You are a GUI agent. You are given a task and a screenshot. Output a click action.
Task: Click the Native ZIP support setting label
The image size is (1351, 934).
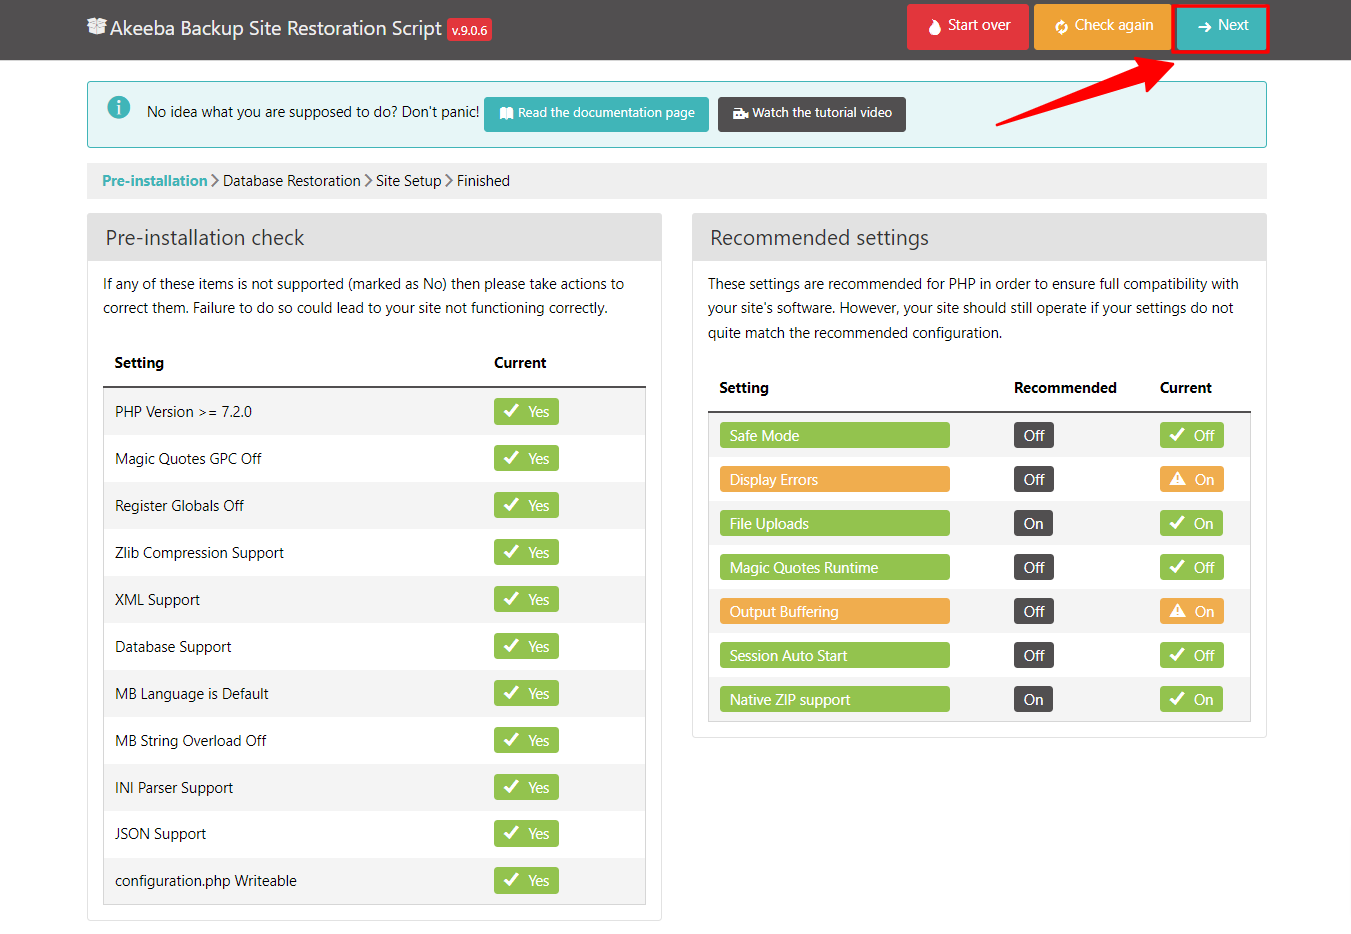click(x=834, y=699)
